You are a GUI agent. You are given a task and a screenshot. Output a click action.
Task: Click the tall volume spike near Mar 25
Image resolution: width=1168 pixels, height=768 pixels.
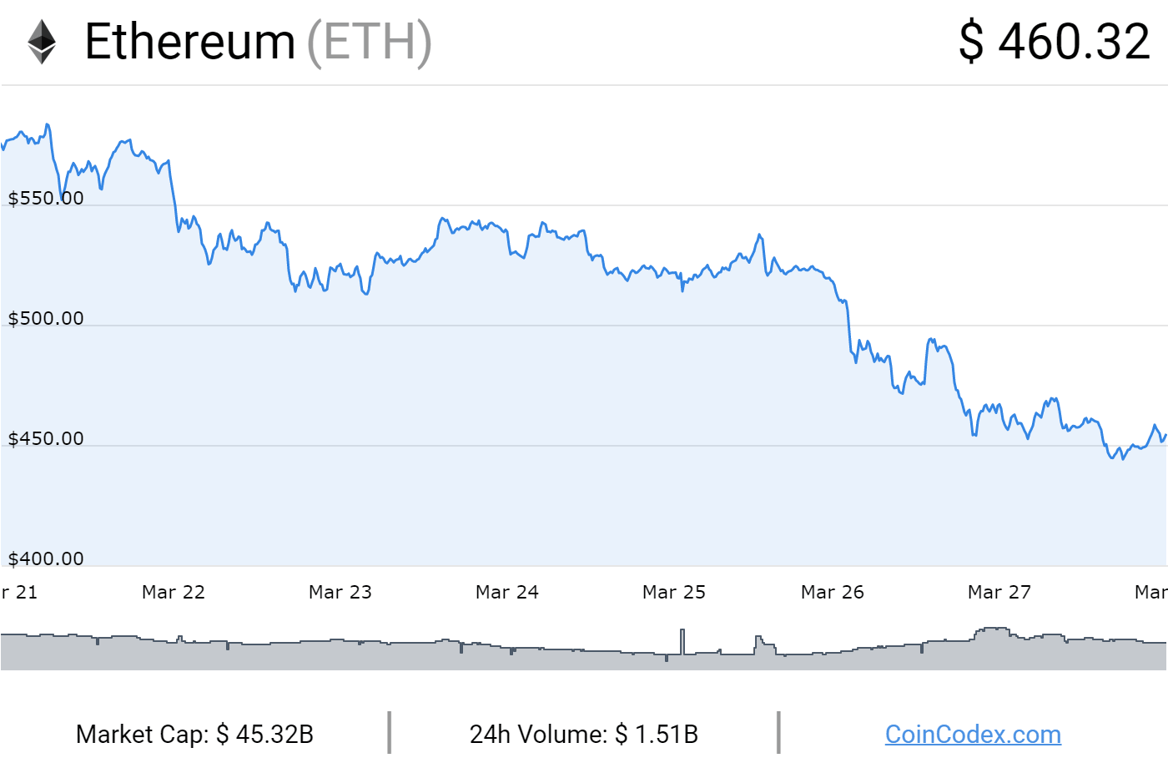pyautogui.click(x=683, y=640)
